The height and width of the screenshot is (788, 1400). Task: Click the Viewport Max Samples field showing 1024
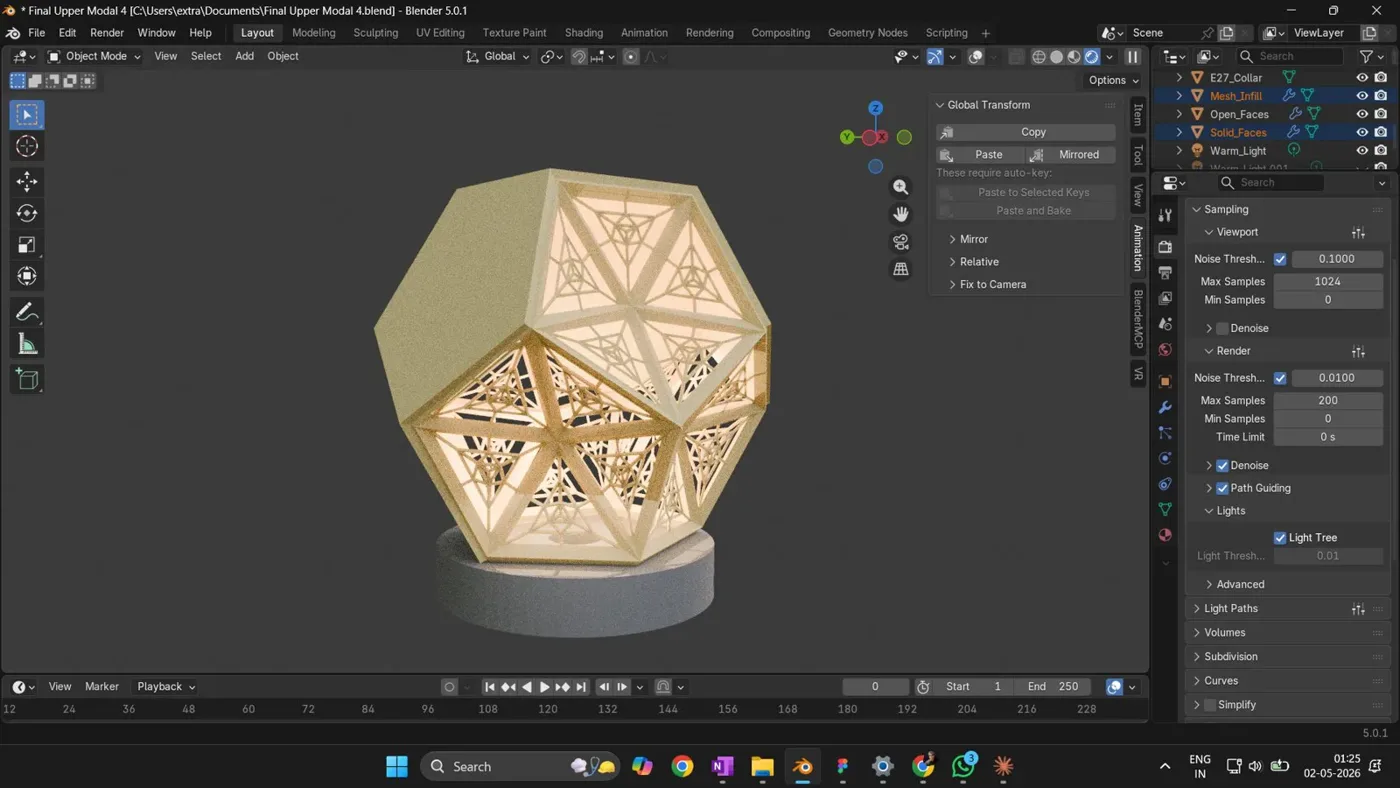tap(1328, 281)
